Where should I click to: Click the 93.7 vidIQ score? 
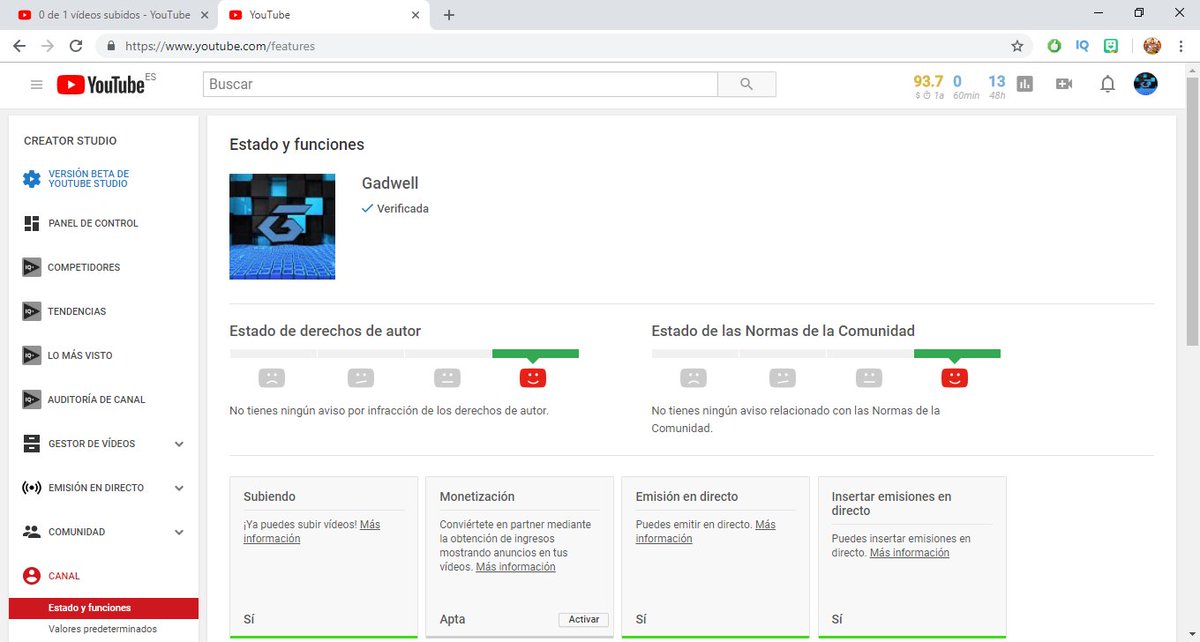(x=928, y=82)
